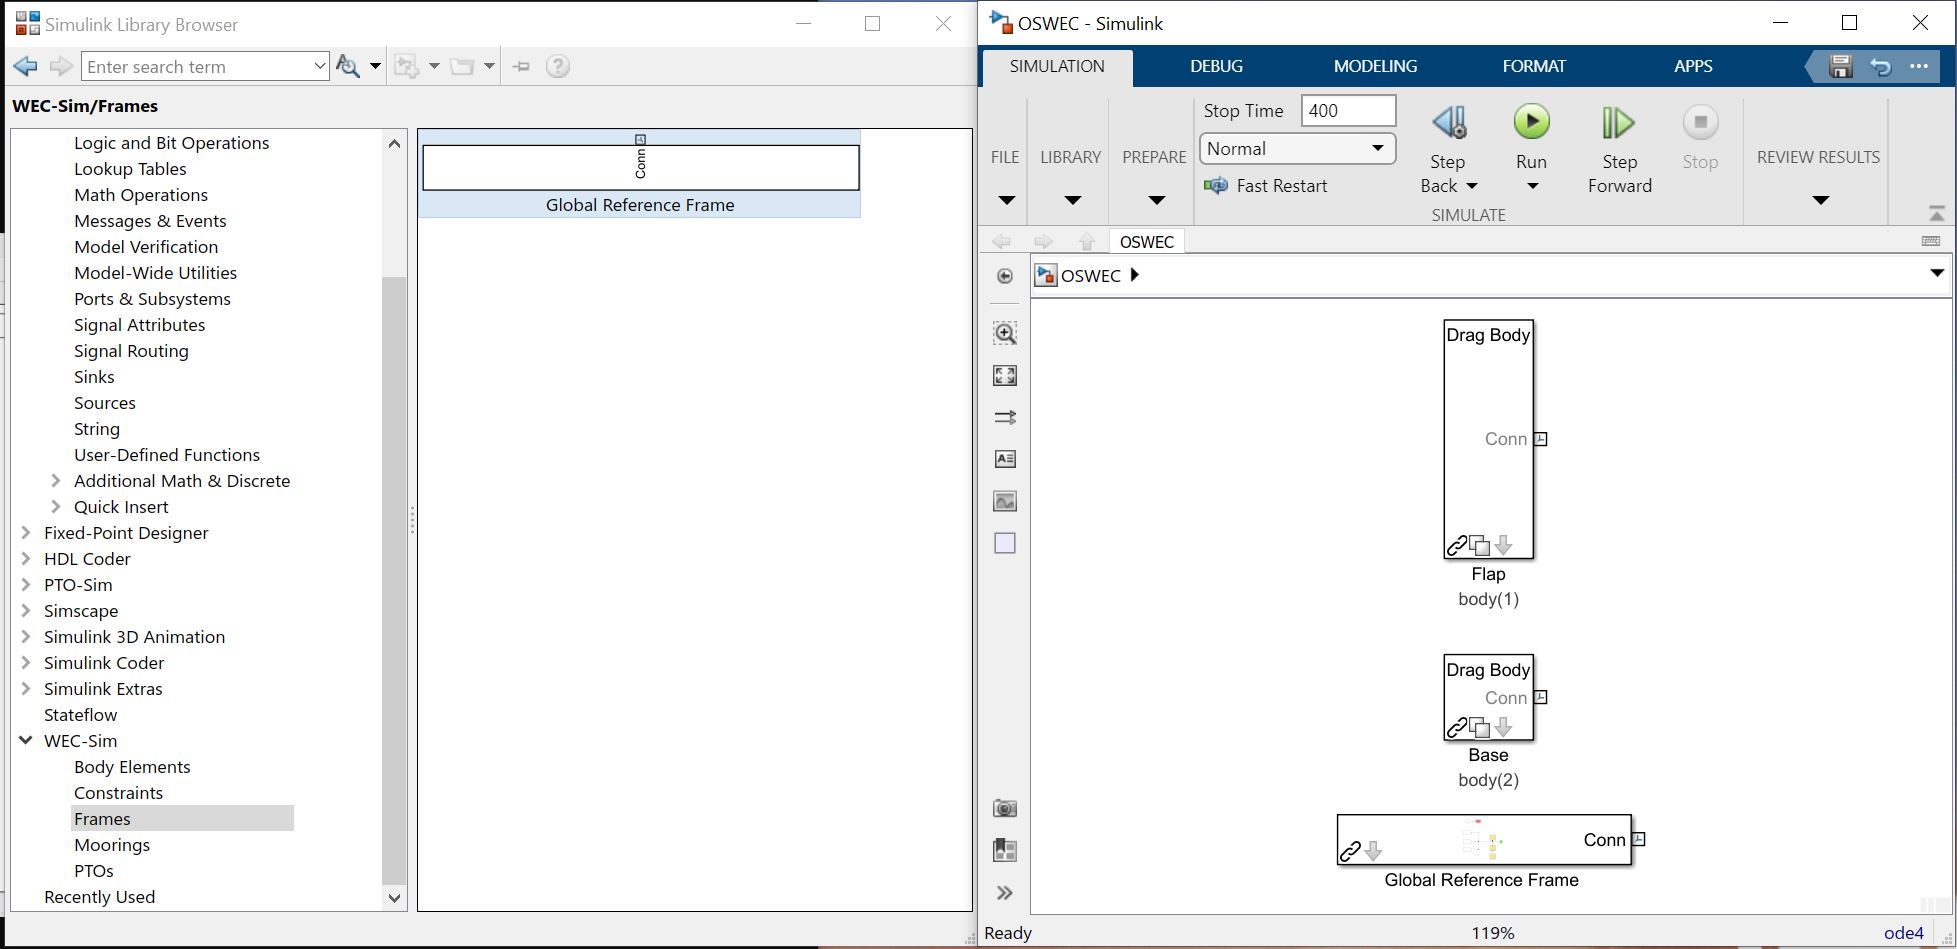Click Fit to View palette icon
1957x949 pixels.
[1005, 375]
